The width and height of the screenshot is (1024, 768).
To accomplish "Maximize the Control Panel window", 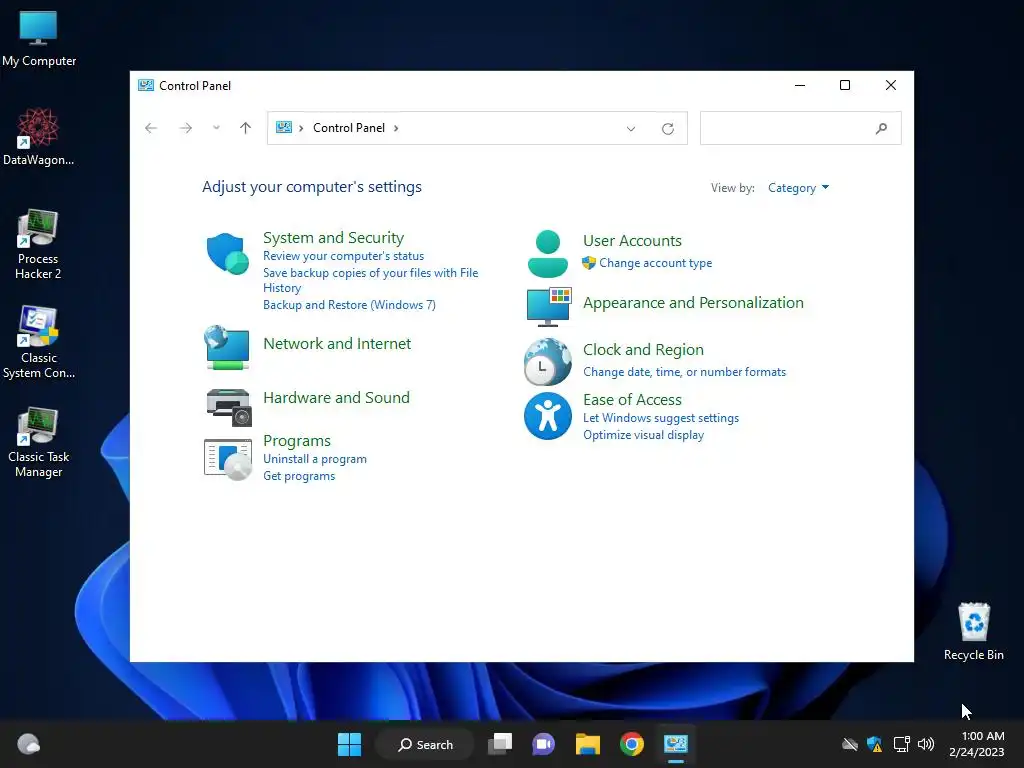I will pos(844,86).
